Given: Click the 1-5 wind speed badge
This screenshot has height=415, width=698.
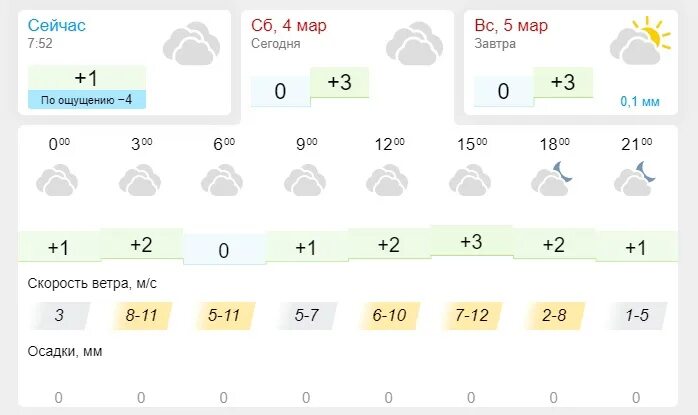Looking at the screenshot, I should coord(637,316).
